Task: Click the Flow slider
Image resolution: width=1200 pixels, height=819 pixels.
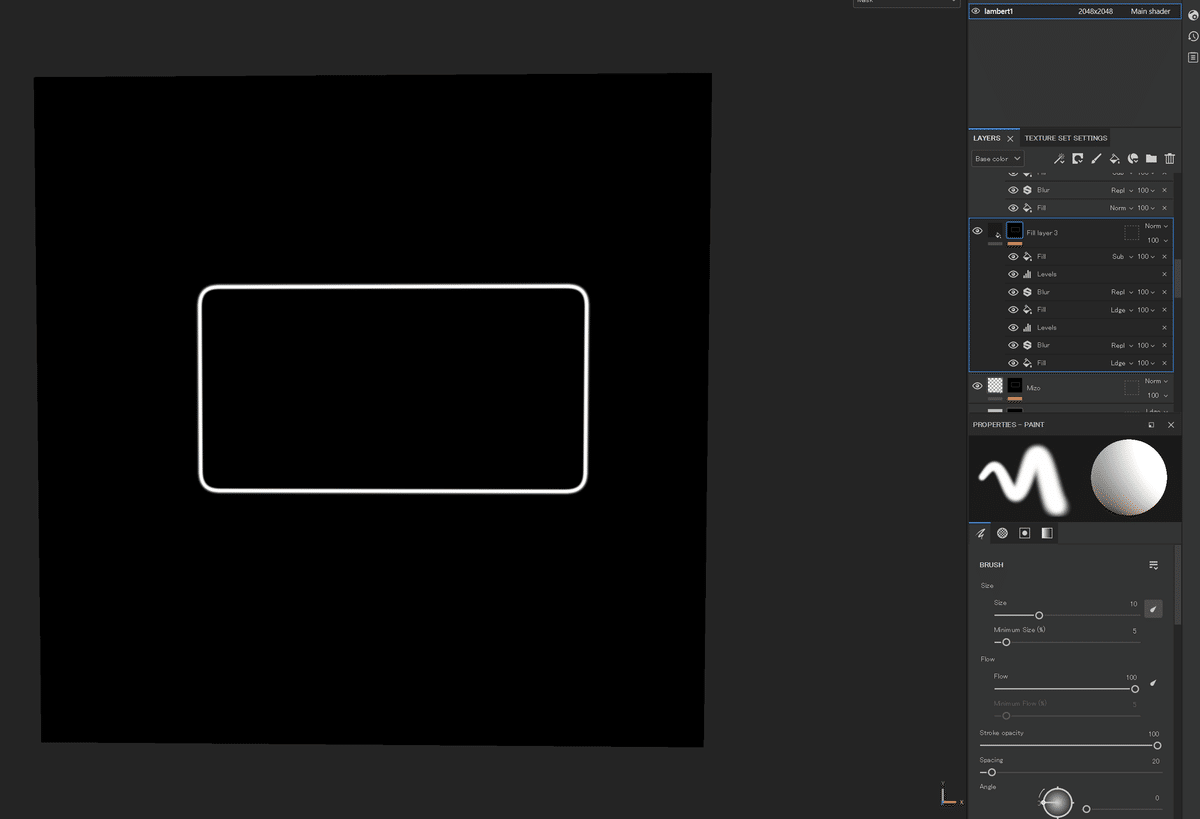Action: pos(1065,688)
